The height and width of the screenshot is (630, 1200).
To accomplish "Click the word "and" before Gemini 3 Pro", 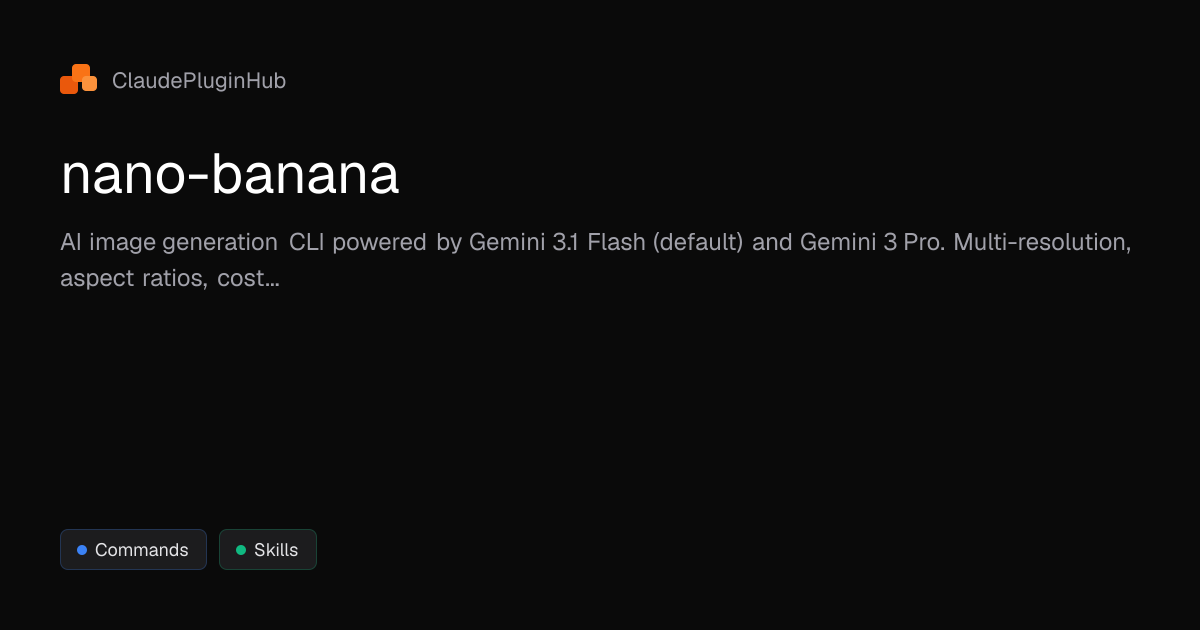I will pos(771,243).
